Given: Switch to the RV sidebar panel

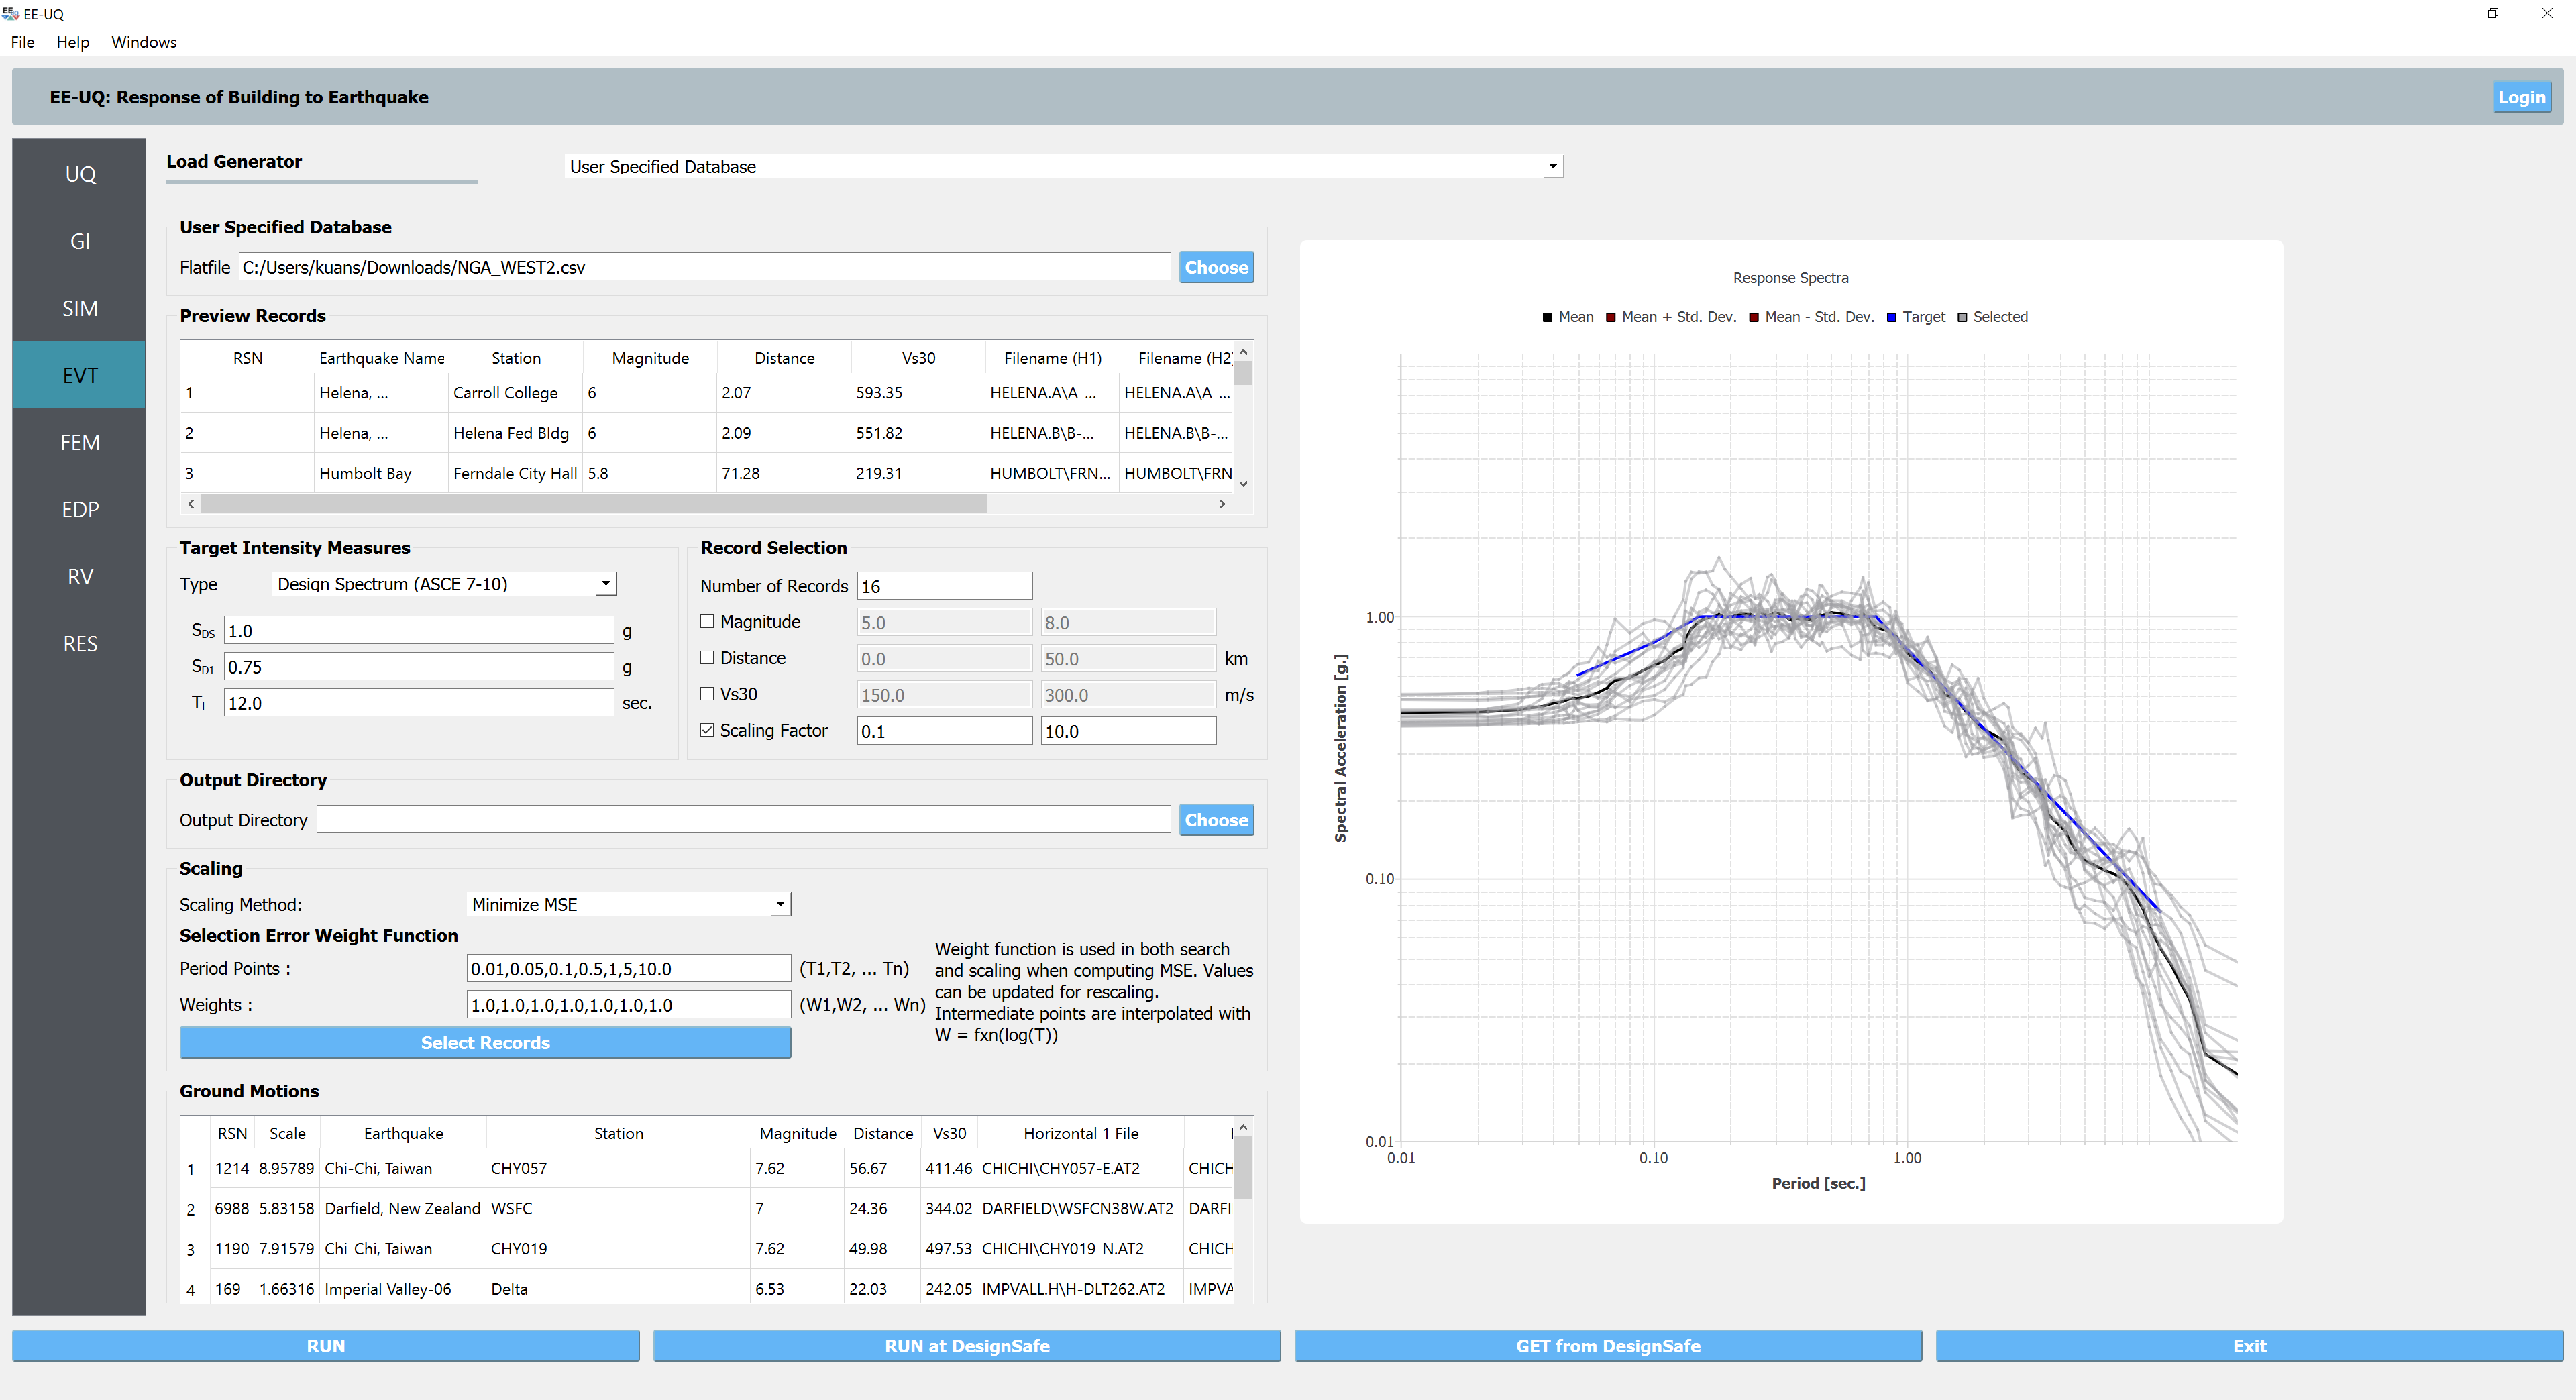Looking at the screenshot, I should pos(80,576).
